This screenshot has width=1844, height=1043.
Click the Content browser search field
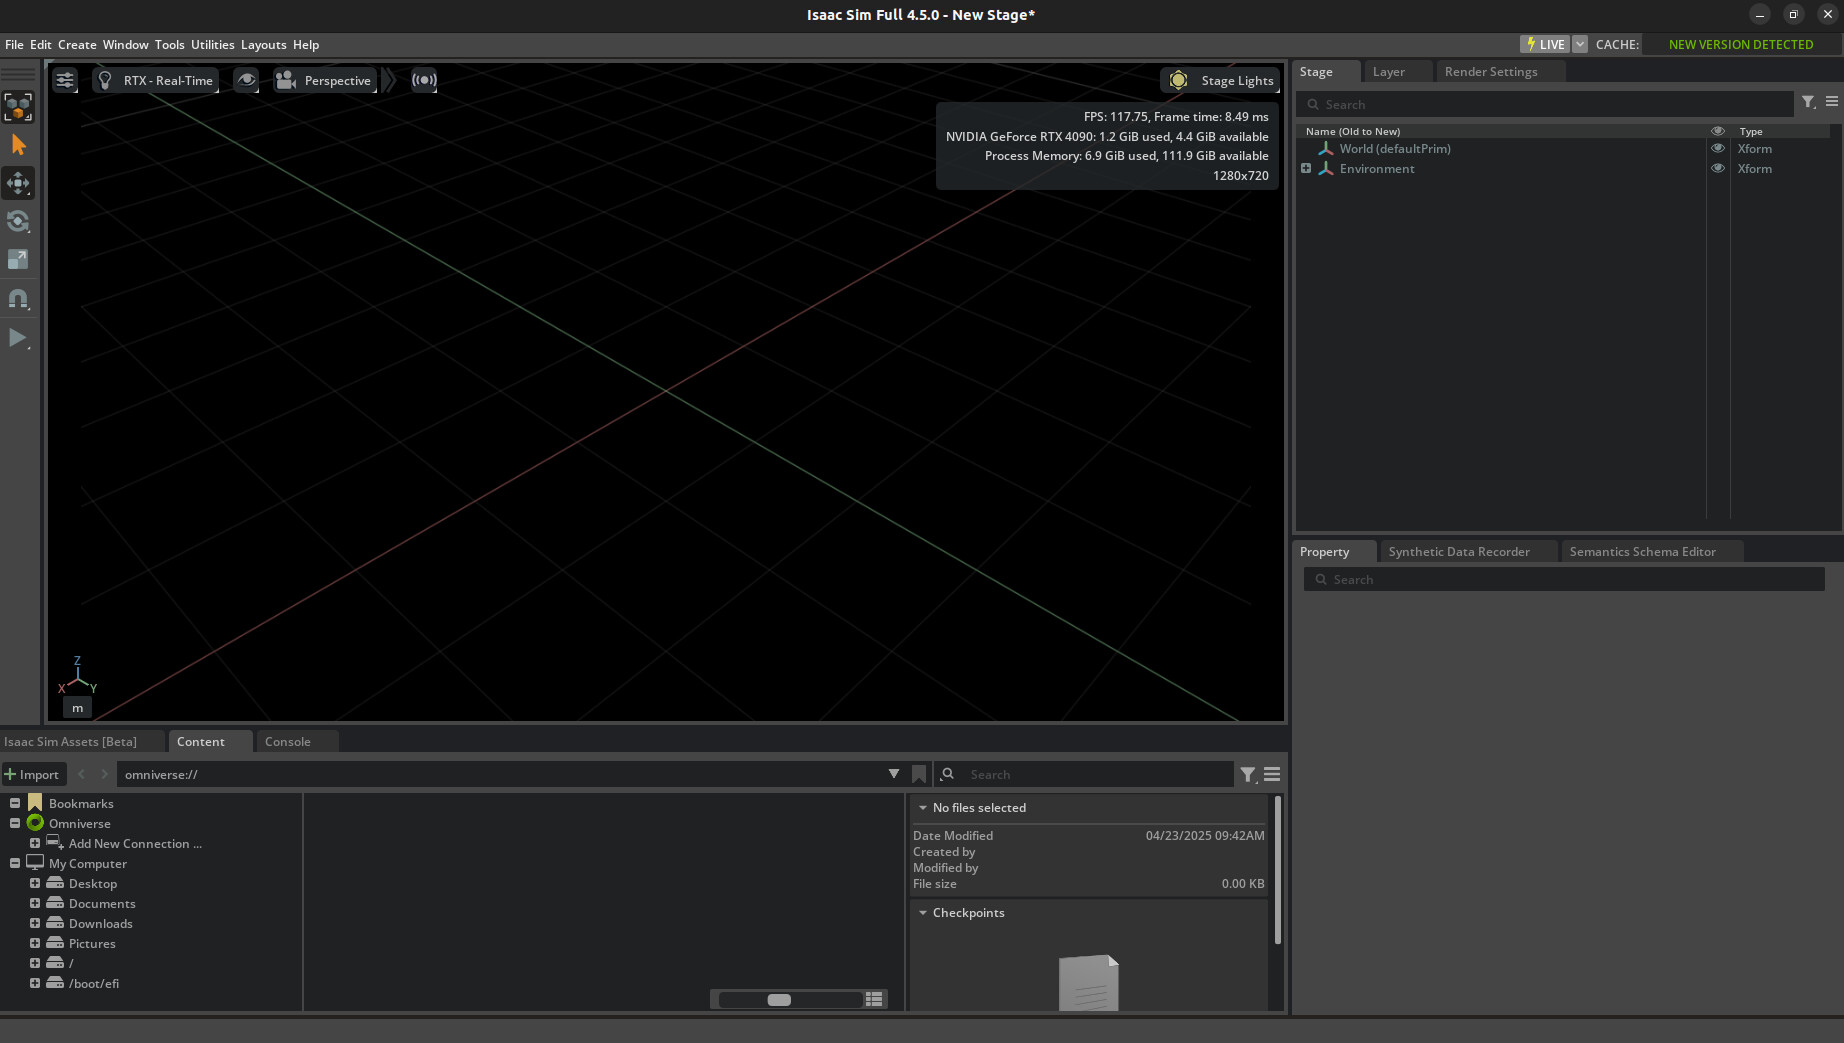tap(1085, 774)
